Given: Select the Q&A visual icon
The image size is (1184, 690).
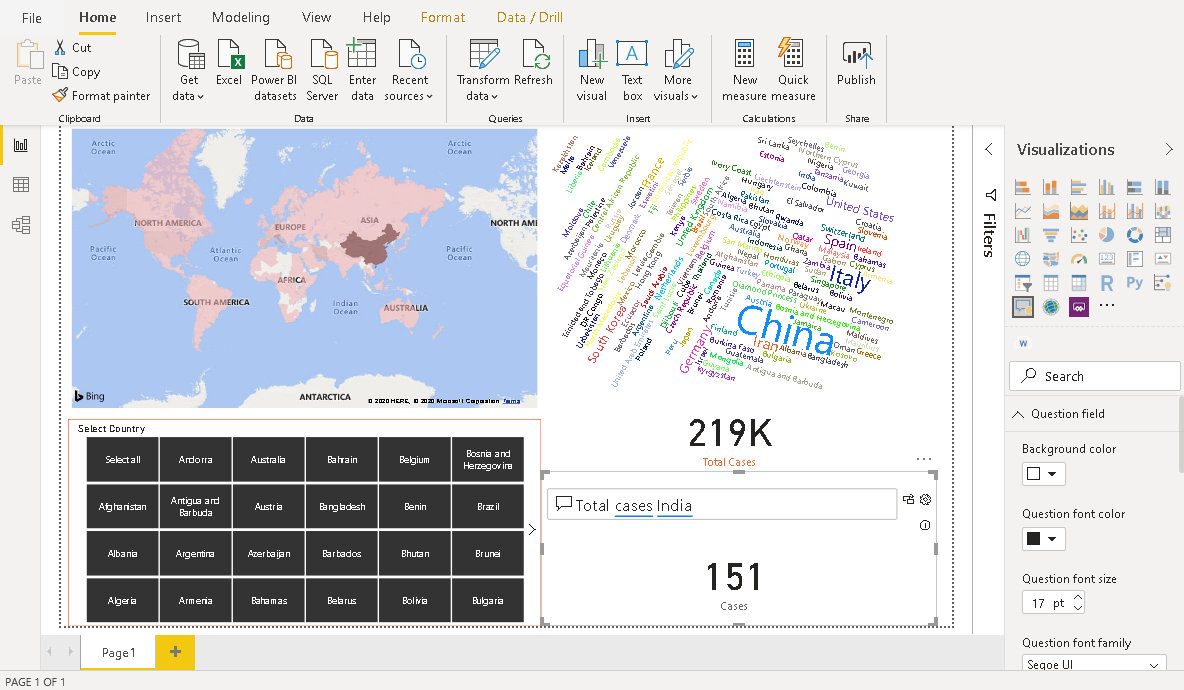Looking at the screenshot, I should (x=1023, y=307).
